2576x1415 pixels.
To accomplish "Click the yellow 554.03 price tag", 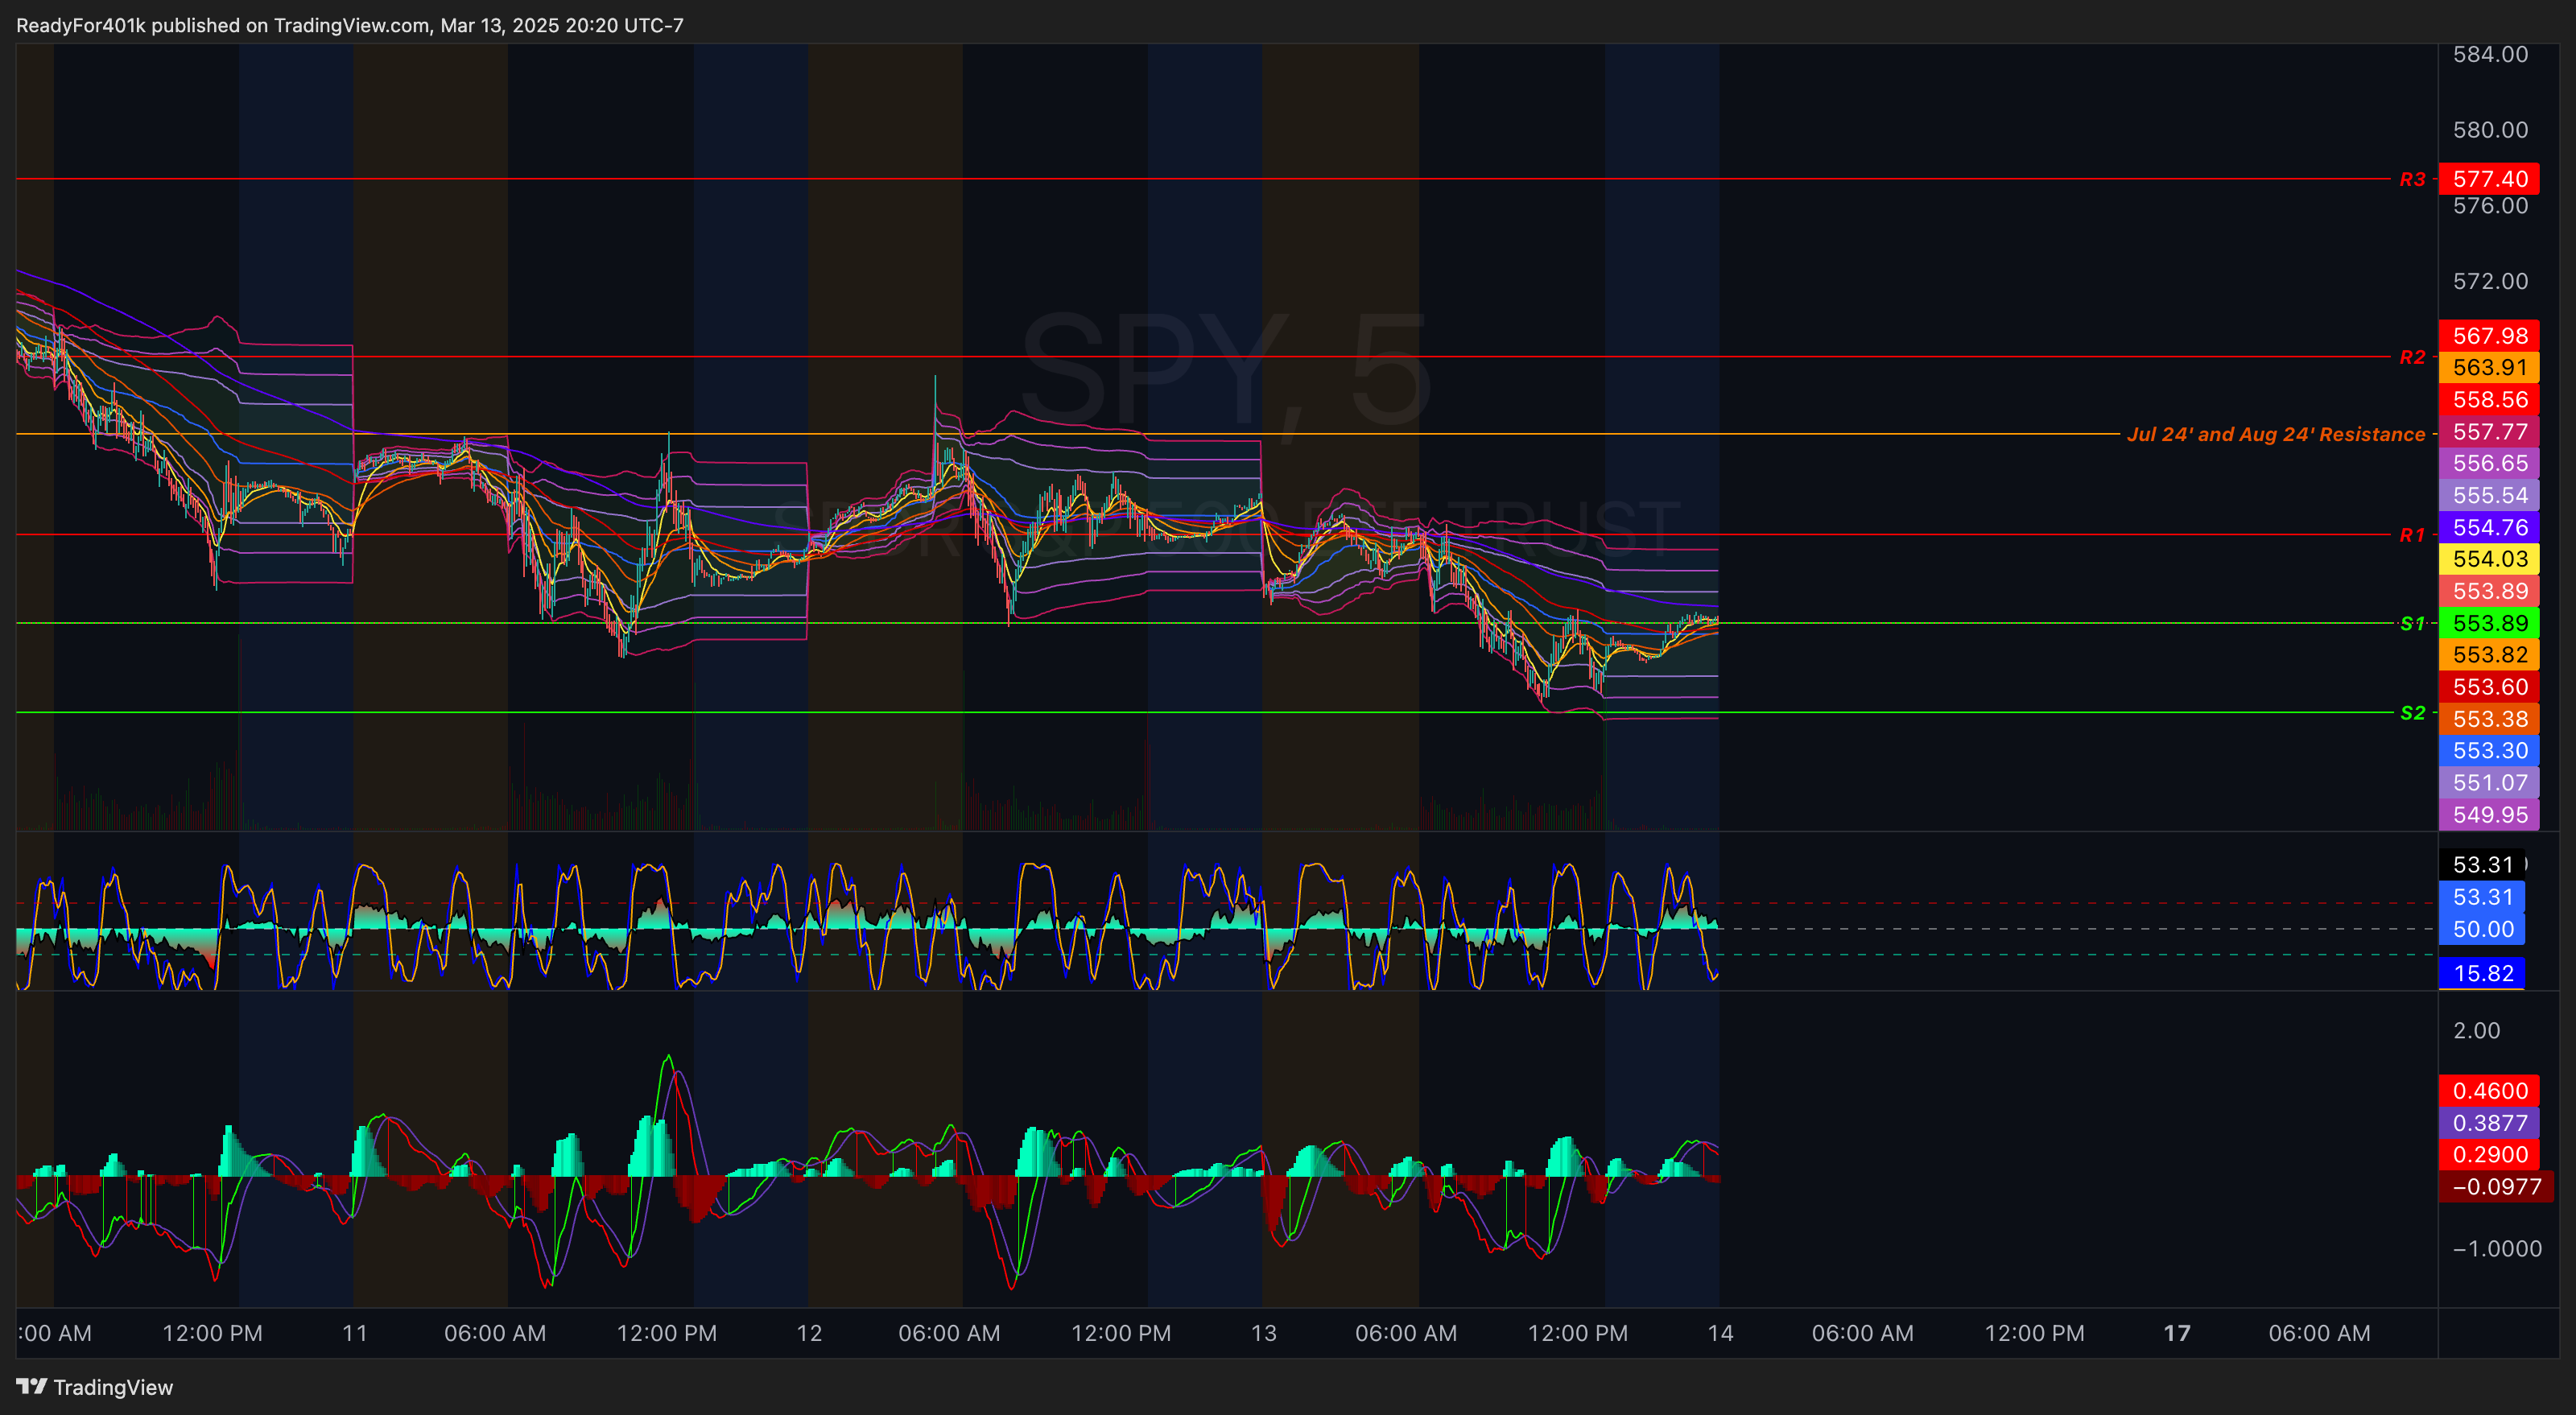I will 2489,559.
